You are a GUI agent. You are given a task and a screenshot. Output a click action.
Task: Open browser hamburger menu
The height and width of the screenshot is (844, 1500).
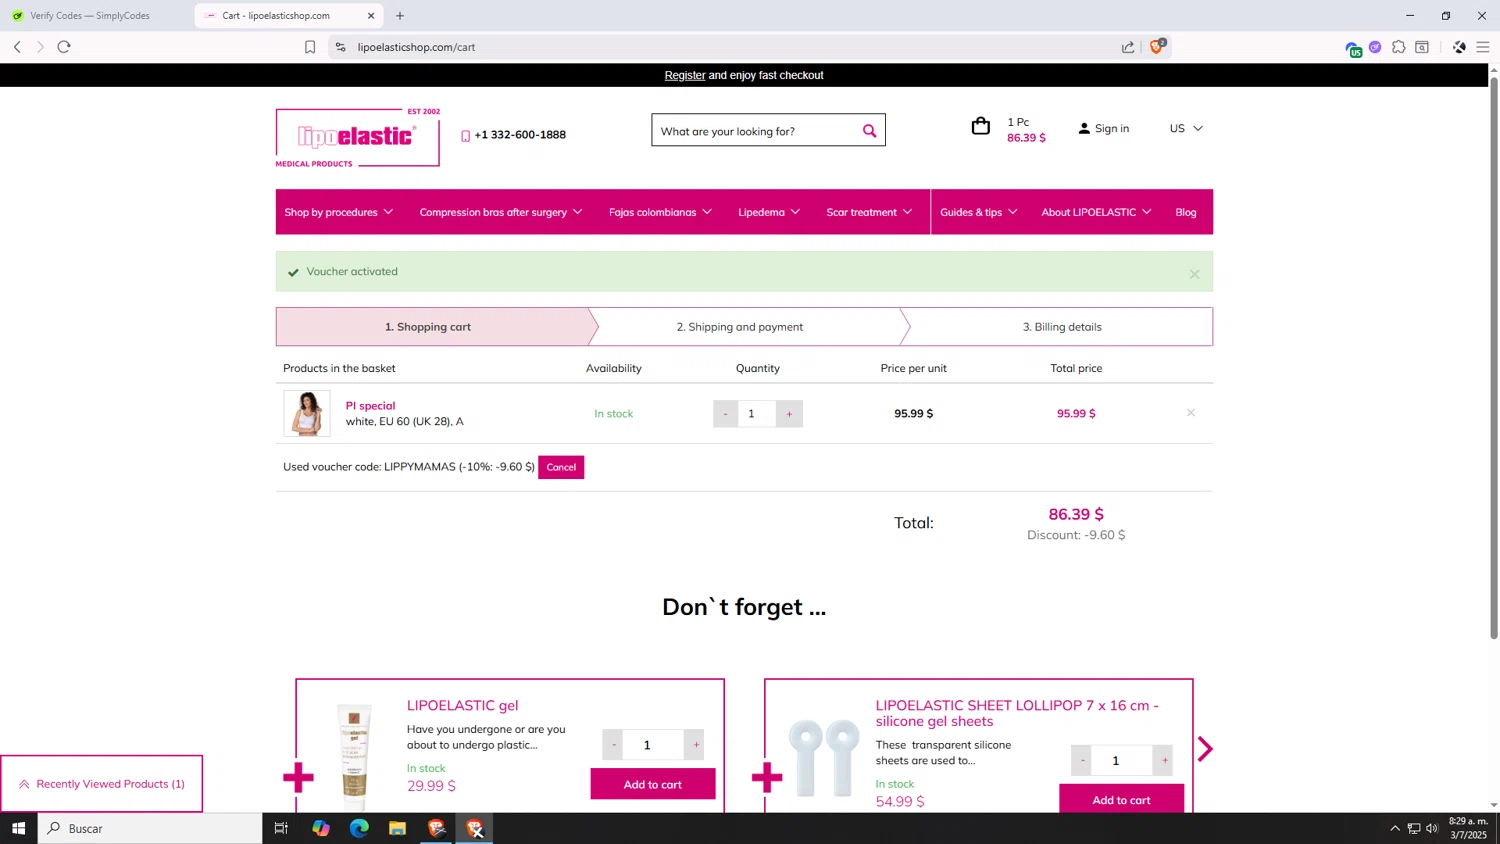tap(1483, 47)
